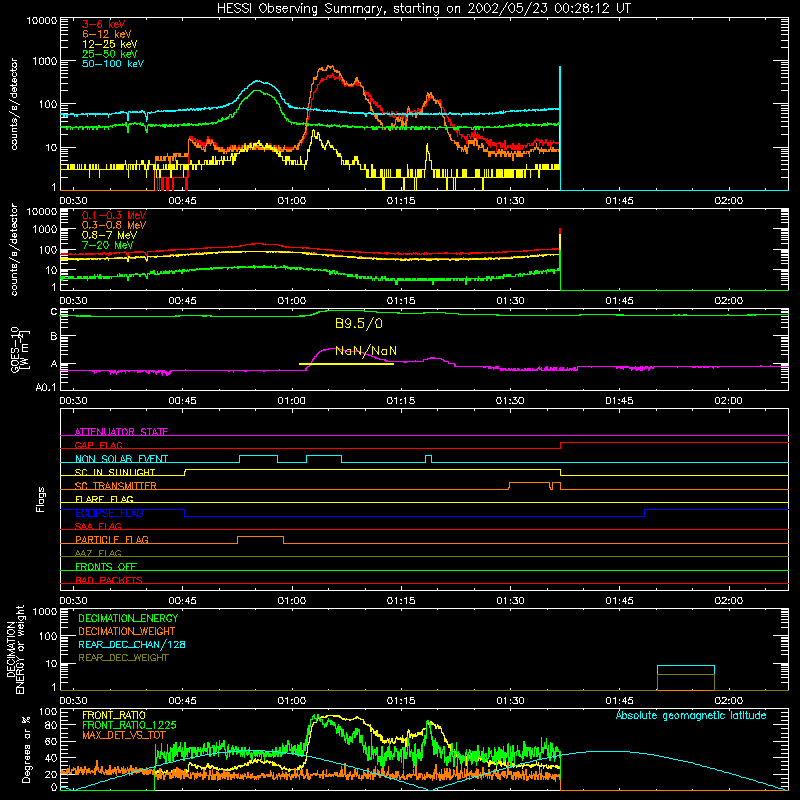Click the GAP_FLAG label
This screenshot has width=800, height=800.
[98, 445]
